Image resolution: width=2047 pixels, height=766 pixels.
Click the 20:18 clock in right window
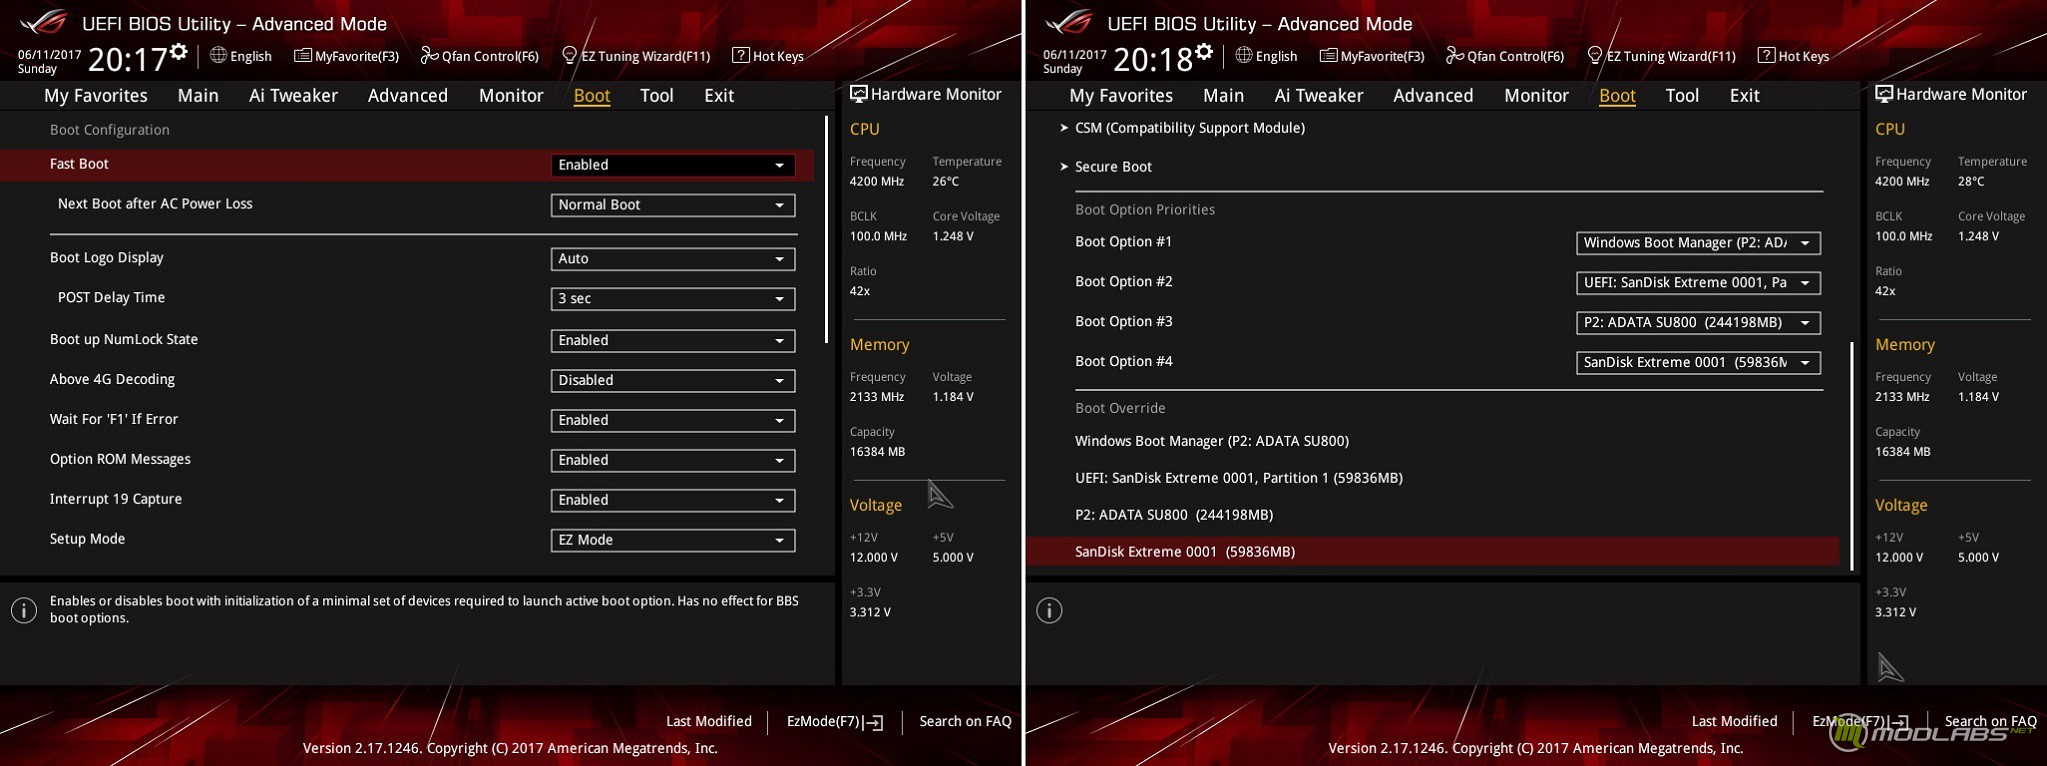coord(1153,60)
